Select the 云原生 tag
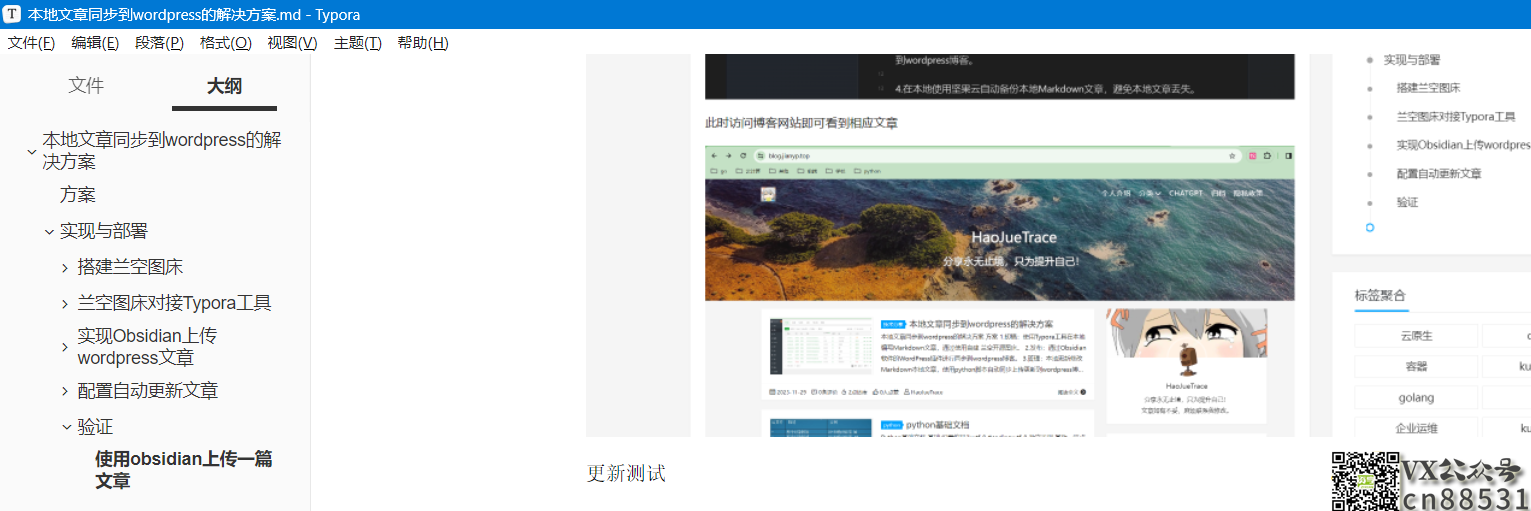 pyautogui.click(x=1416, y=336)
